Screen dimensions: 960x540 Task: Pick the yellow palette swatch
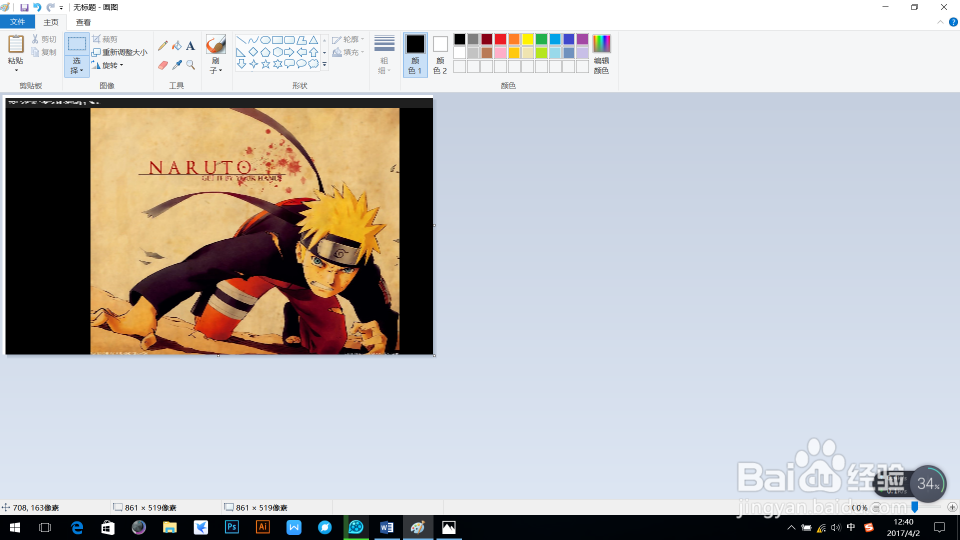coord(528,39)
